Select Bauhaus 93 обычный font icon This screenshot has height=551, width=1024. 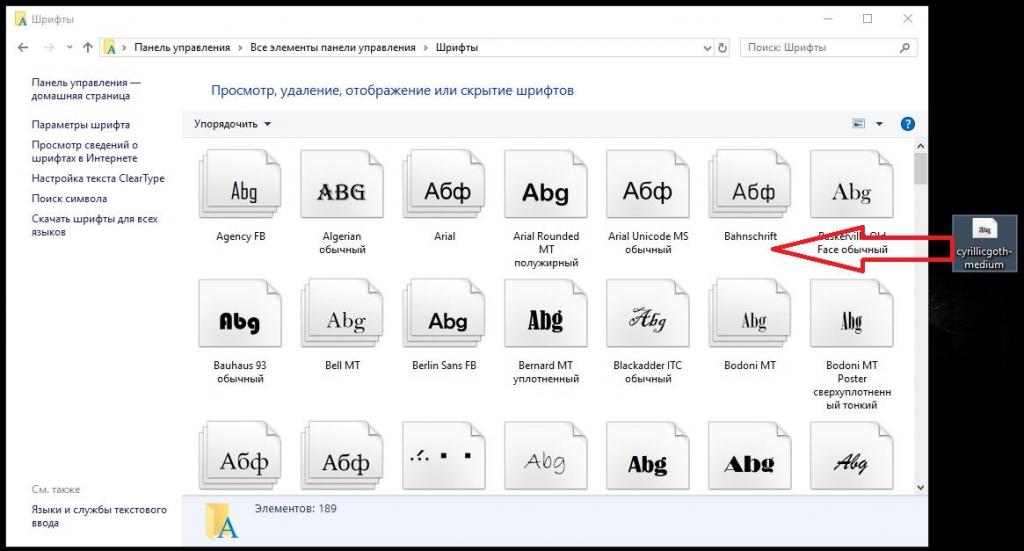240,314
